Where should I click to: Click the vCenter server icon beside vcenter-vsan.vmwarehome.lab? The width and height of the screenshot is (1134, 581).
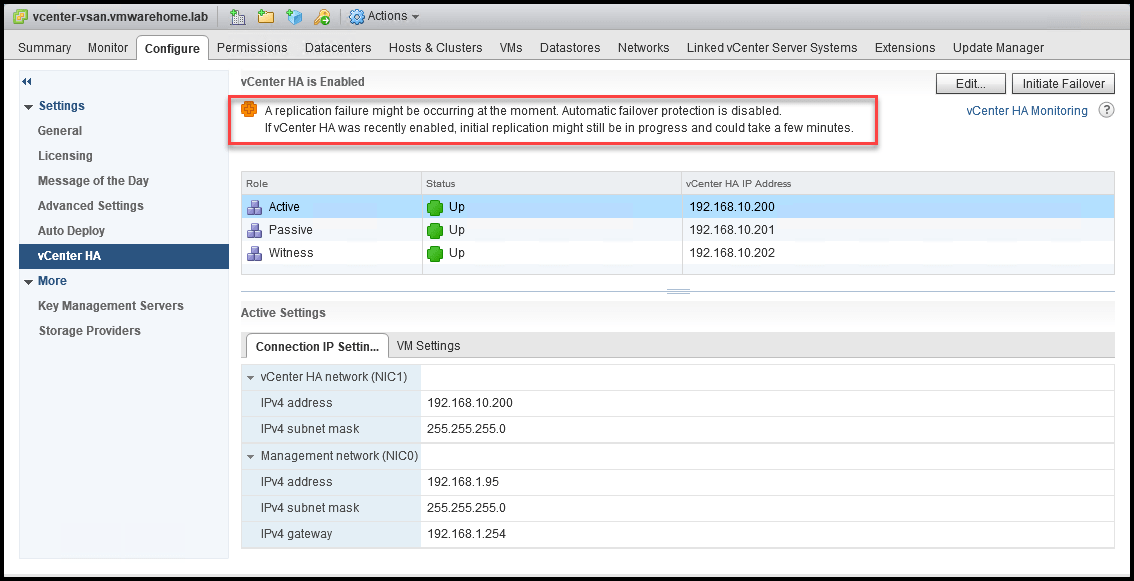coord(21,17)
